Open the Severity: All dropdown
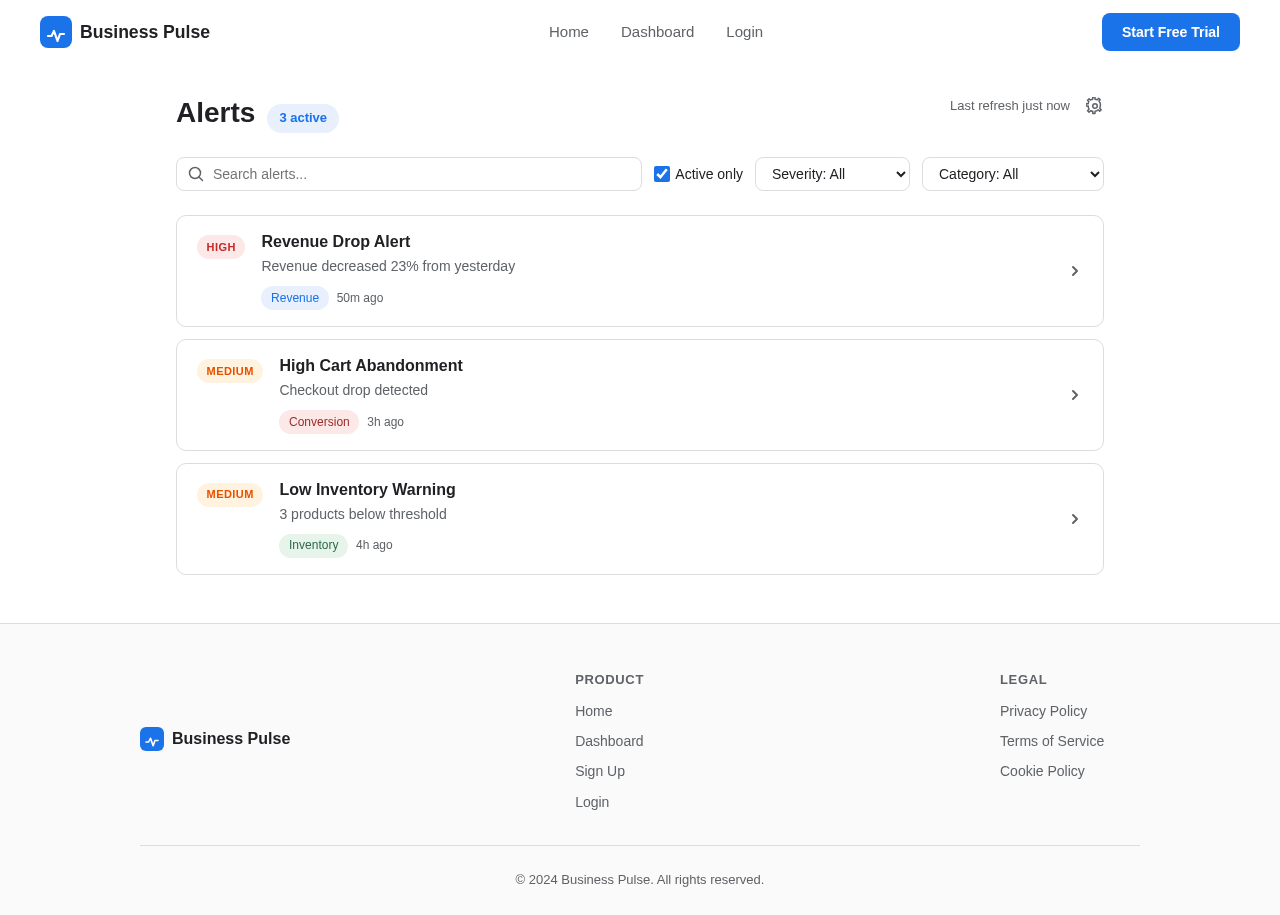 (x=832, y=174)
